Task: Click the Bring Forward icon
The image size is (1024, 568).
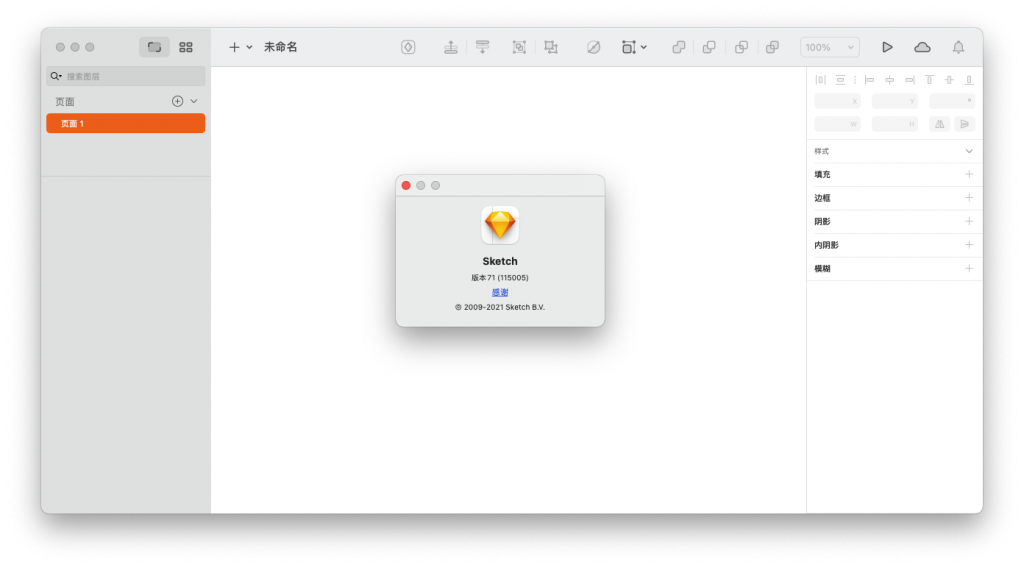Action: pyautogui.click(x=451, y=47)
